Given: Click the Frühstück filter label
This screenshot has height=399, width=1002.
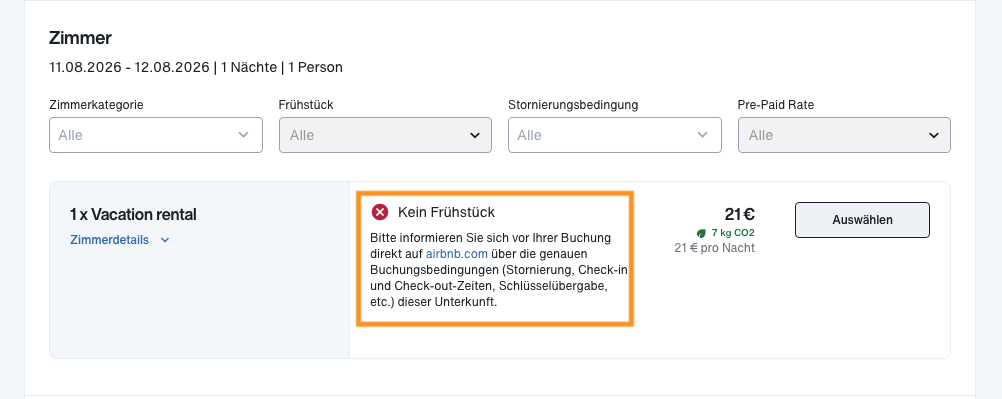Looking at the screenshot, I should pyautogui.click(x=306, y=105).
